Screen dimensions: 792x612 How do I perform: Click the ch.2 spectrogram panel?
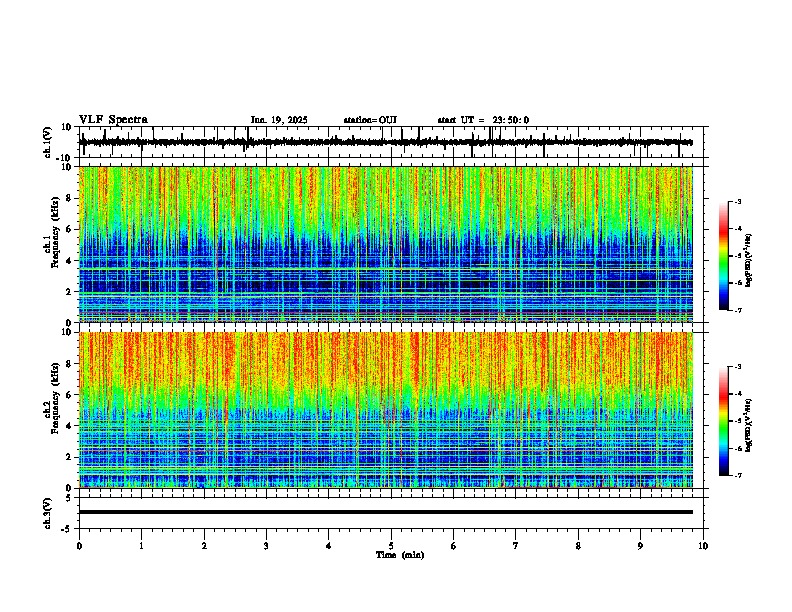tap(386, 410)
